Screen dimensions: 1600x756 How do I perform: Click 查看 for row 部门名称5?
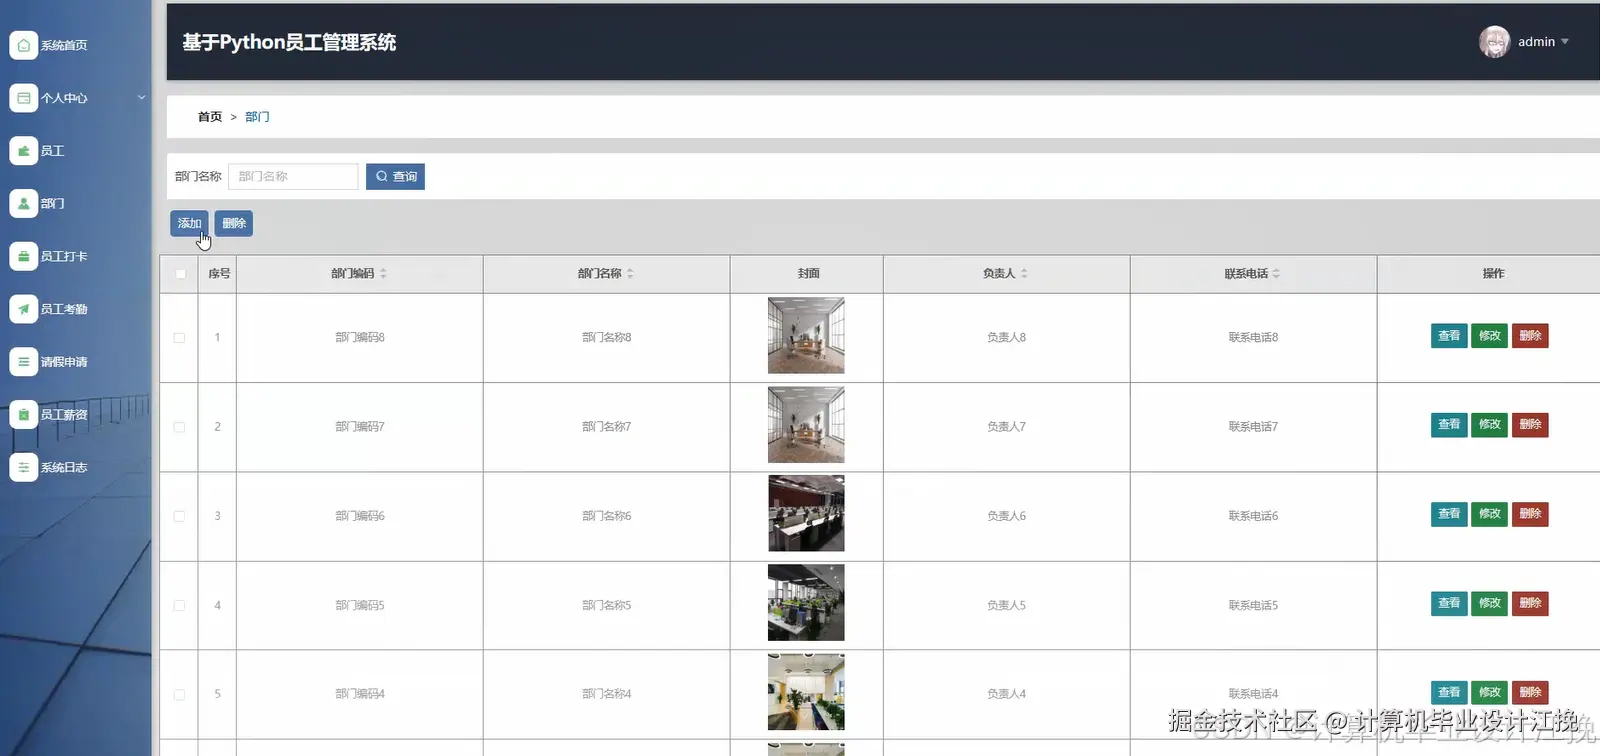pyautogui.click(x=1449, y=603)
